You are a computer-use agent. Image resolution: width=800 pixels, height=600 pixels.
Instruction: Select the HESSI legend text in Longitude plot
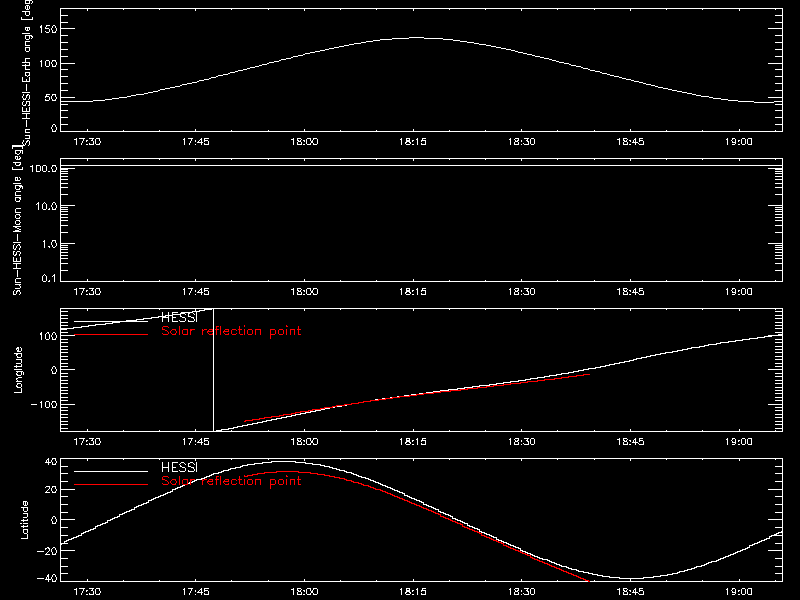click(x=179, y=317)
